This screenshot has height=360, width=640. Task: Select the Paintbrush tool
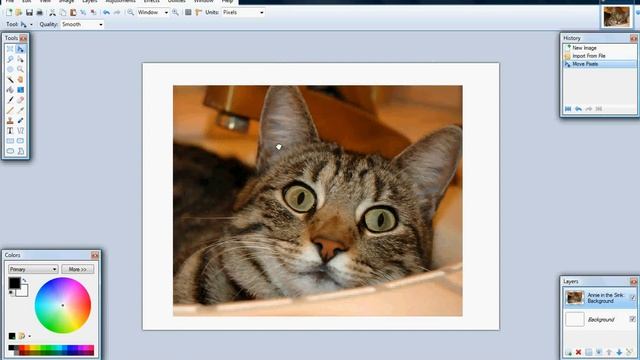(x=10, y=100)
